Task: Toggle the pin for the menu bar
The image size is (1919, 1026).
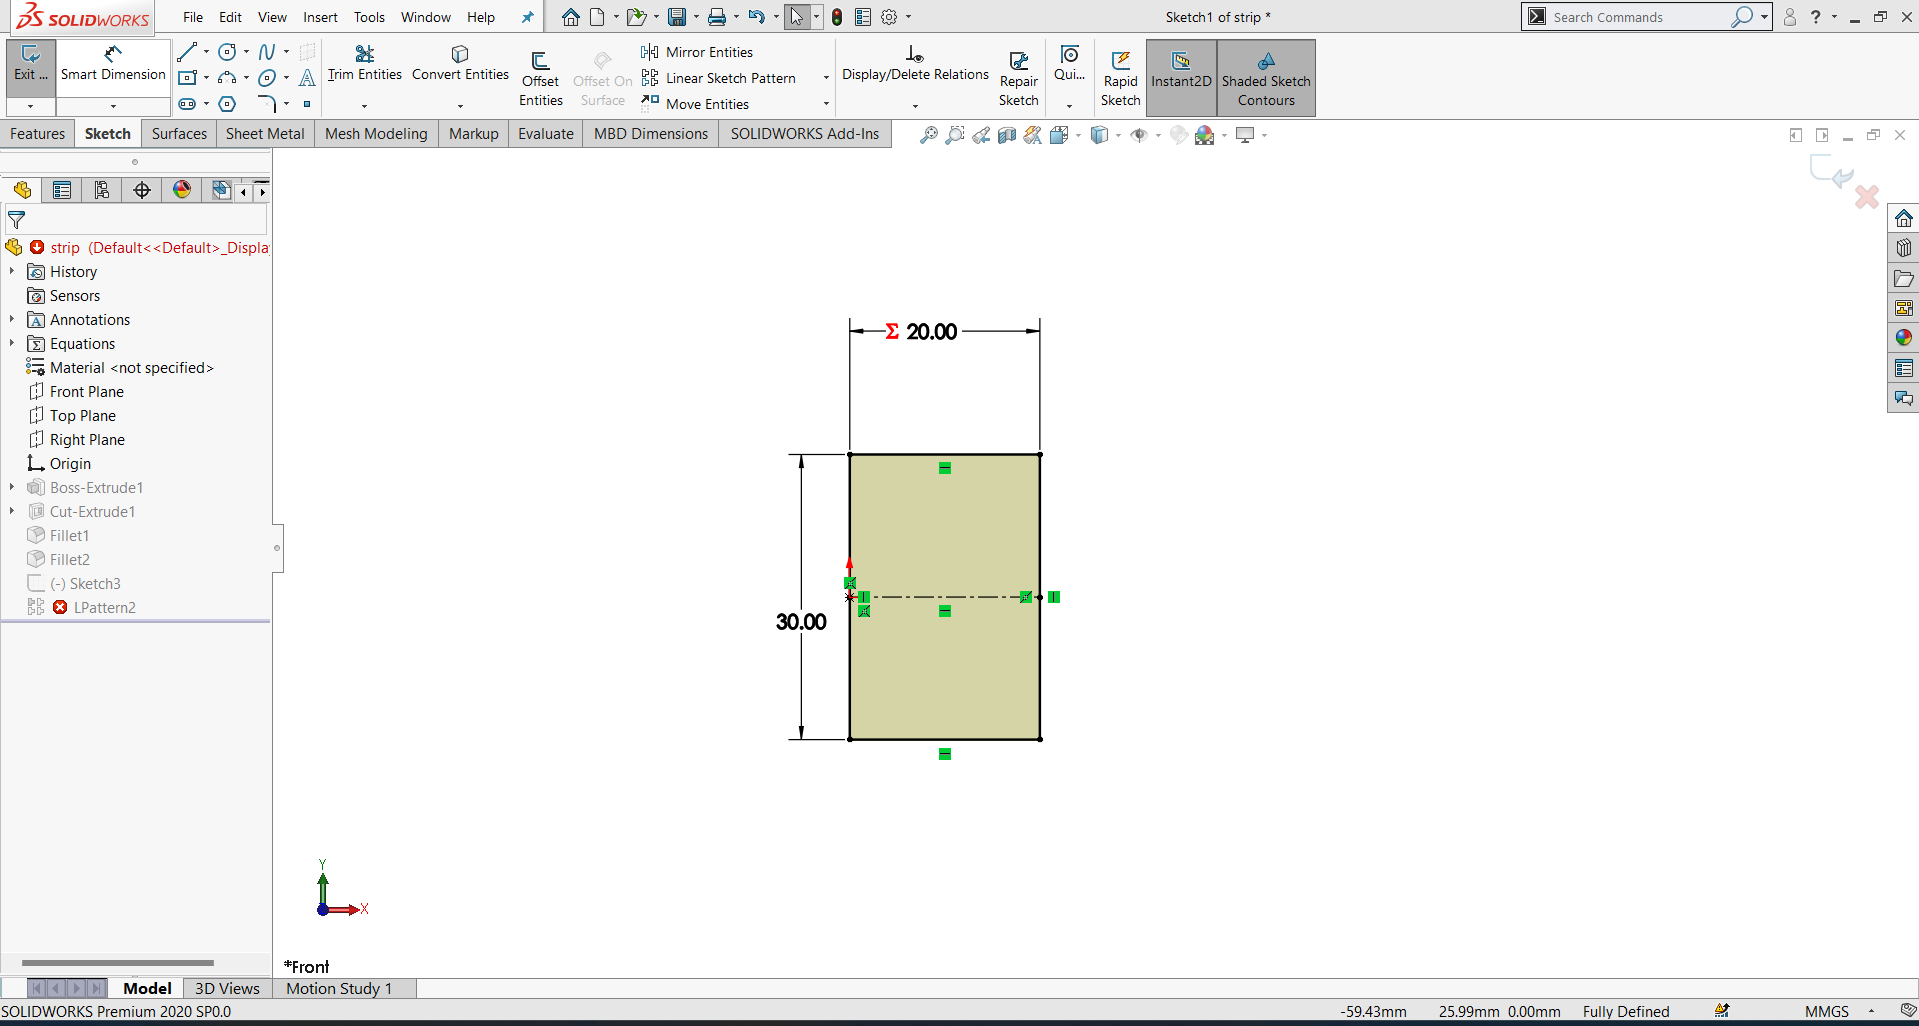Action: coord(527,17)
